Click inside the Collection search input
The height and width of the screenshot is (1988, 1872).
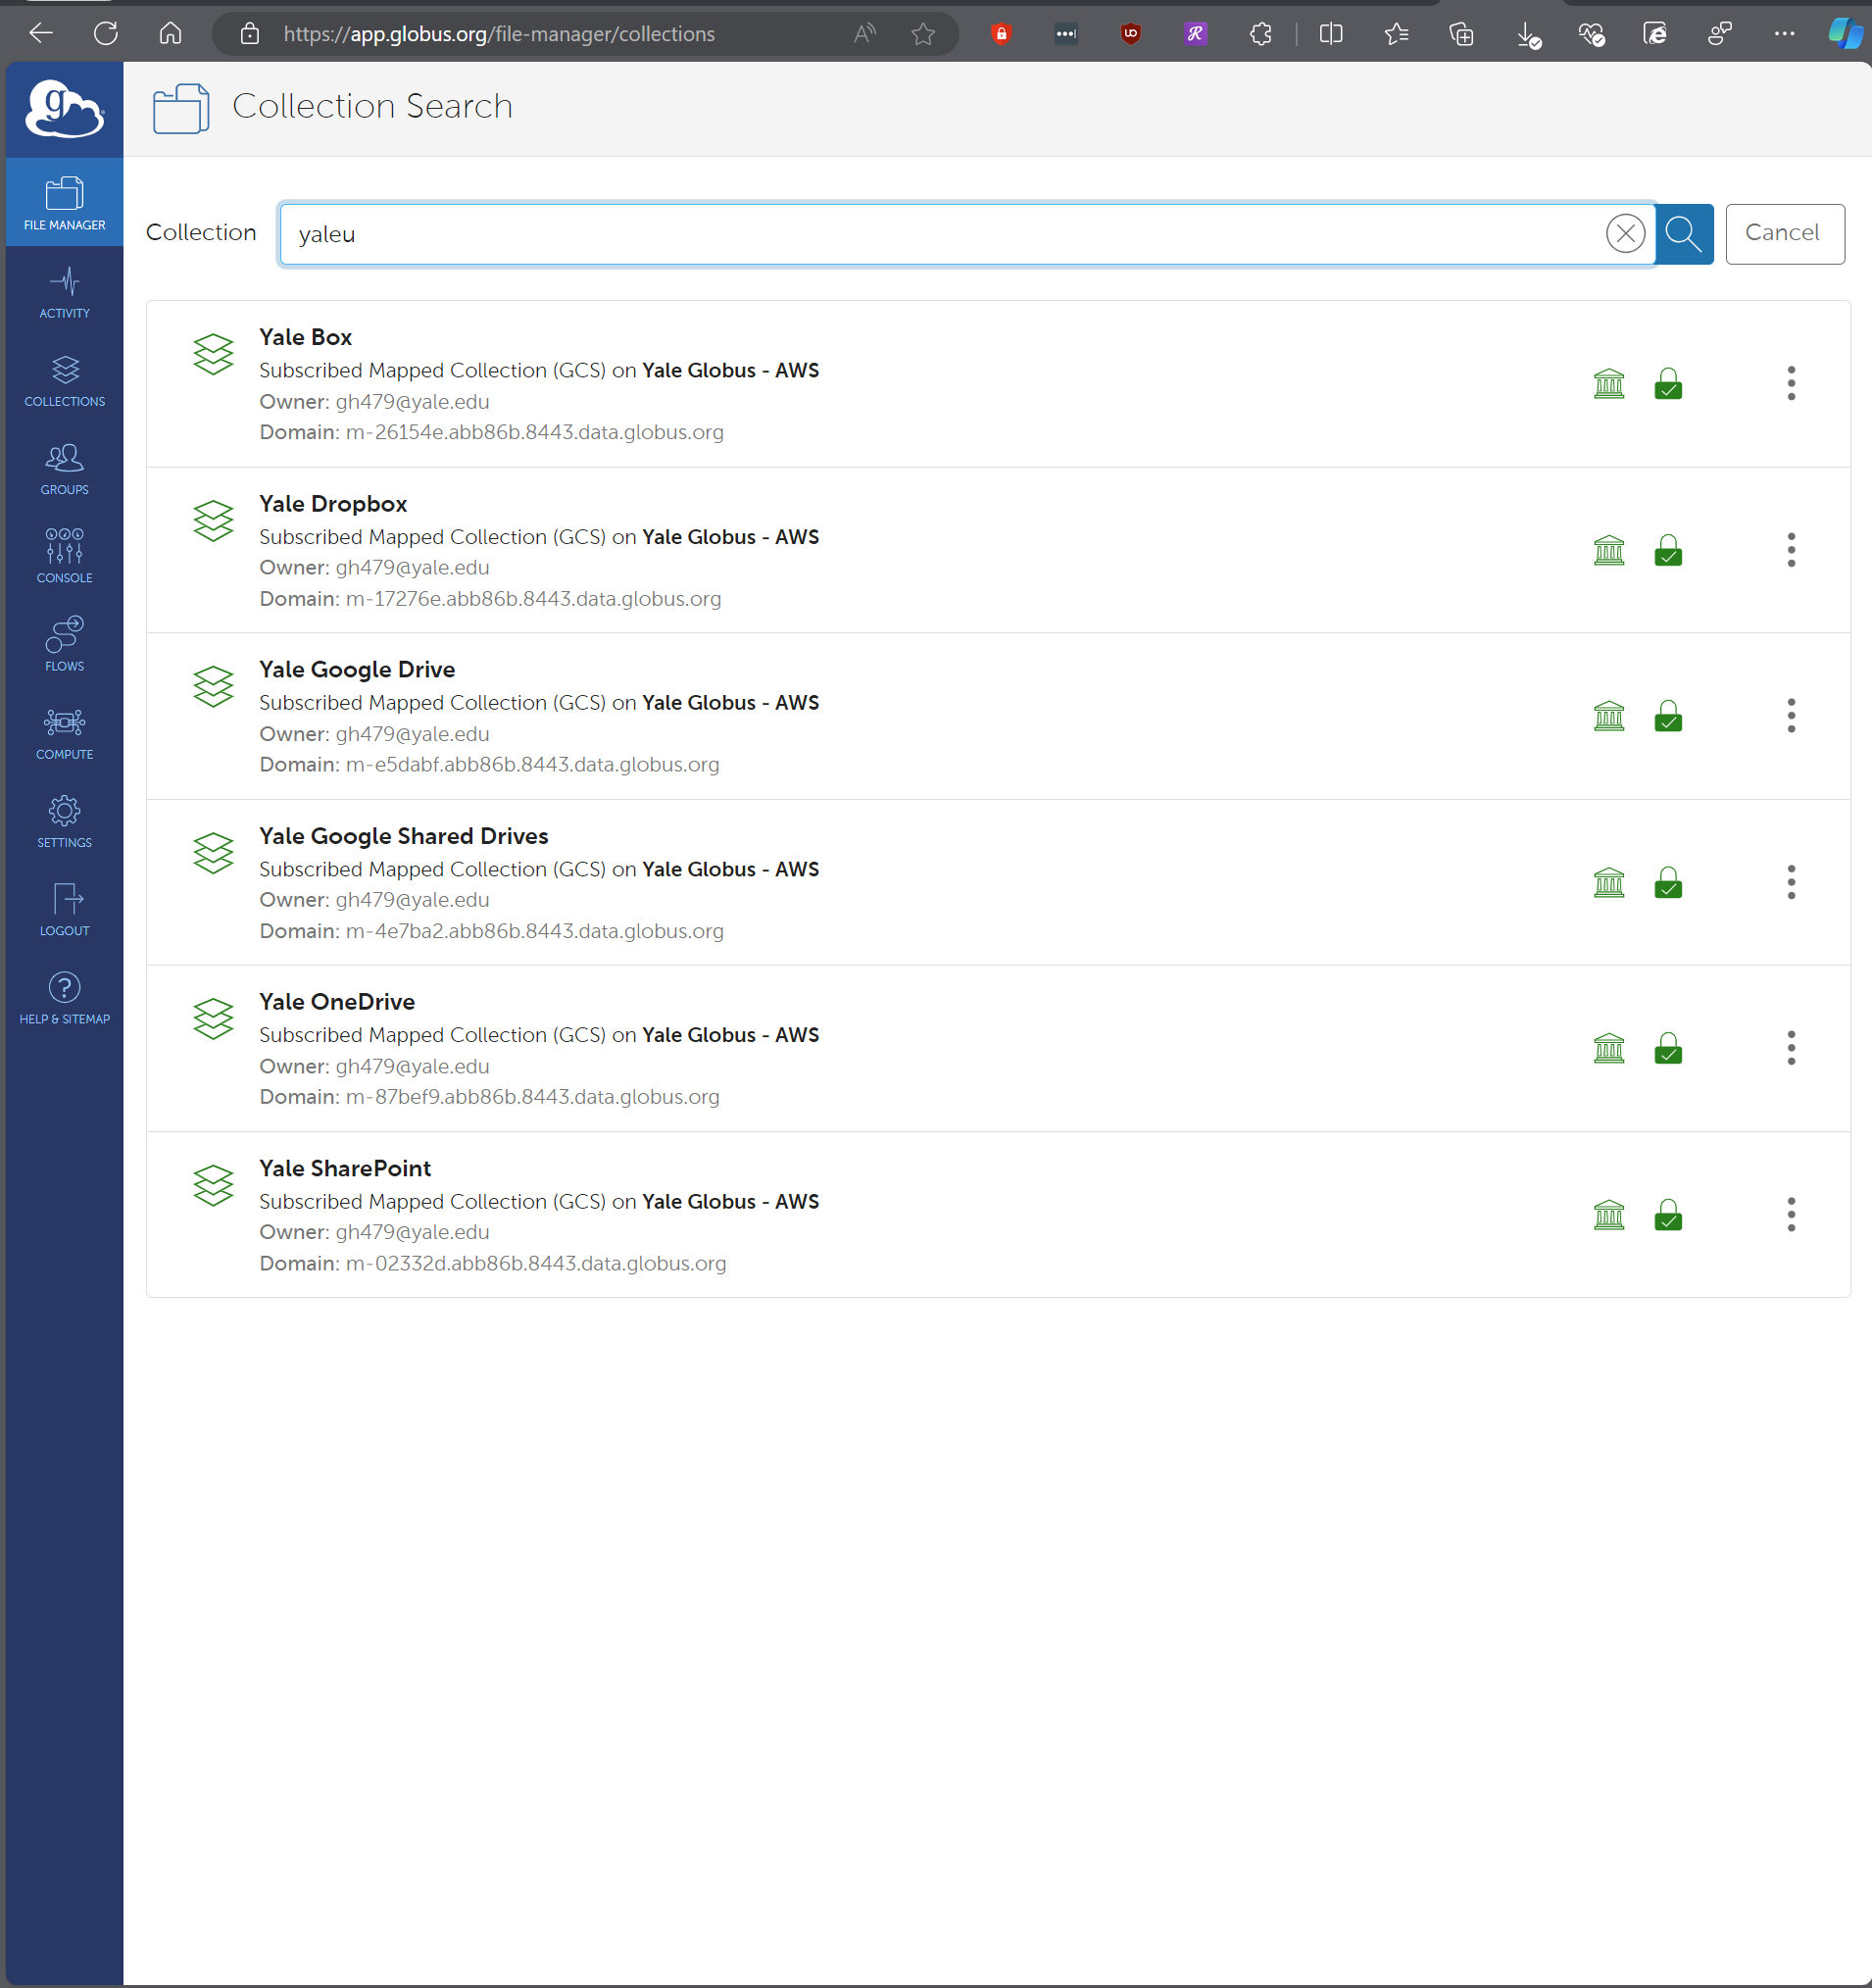[x=940, y=234]
